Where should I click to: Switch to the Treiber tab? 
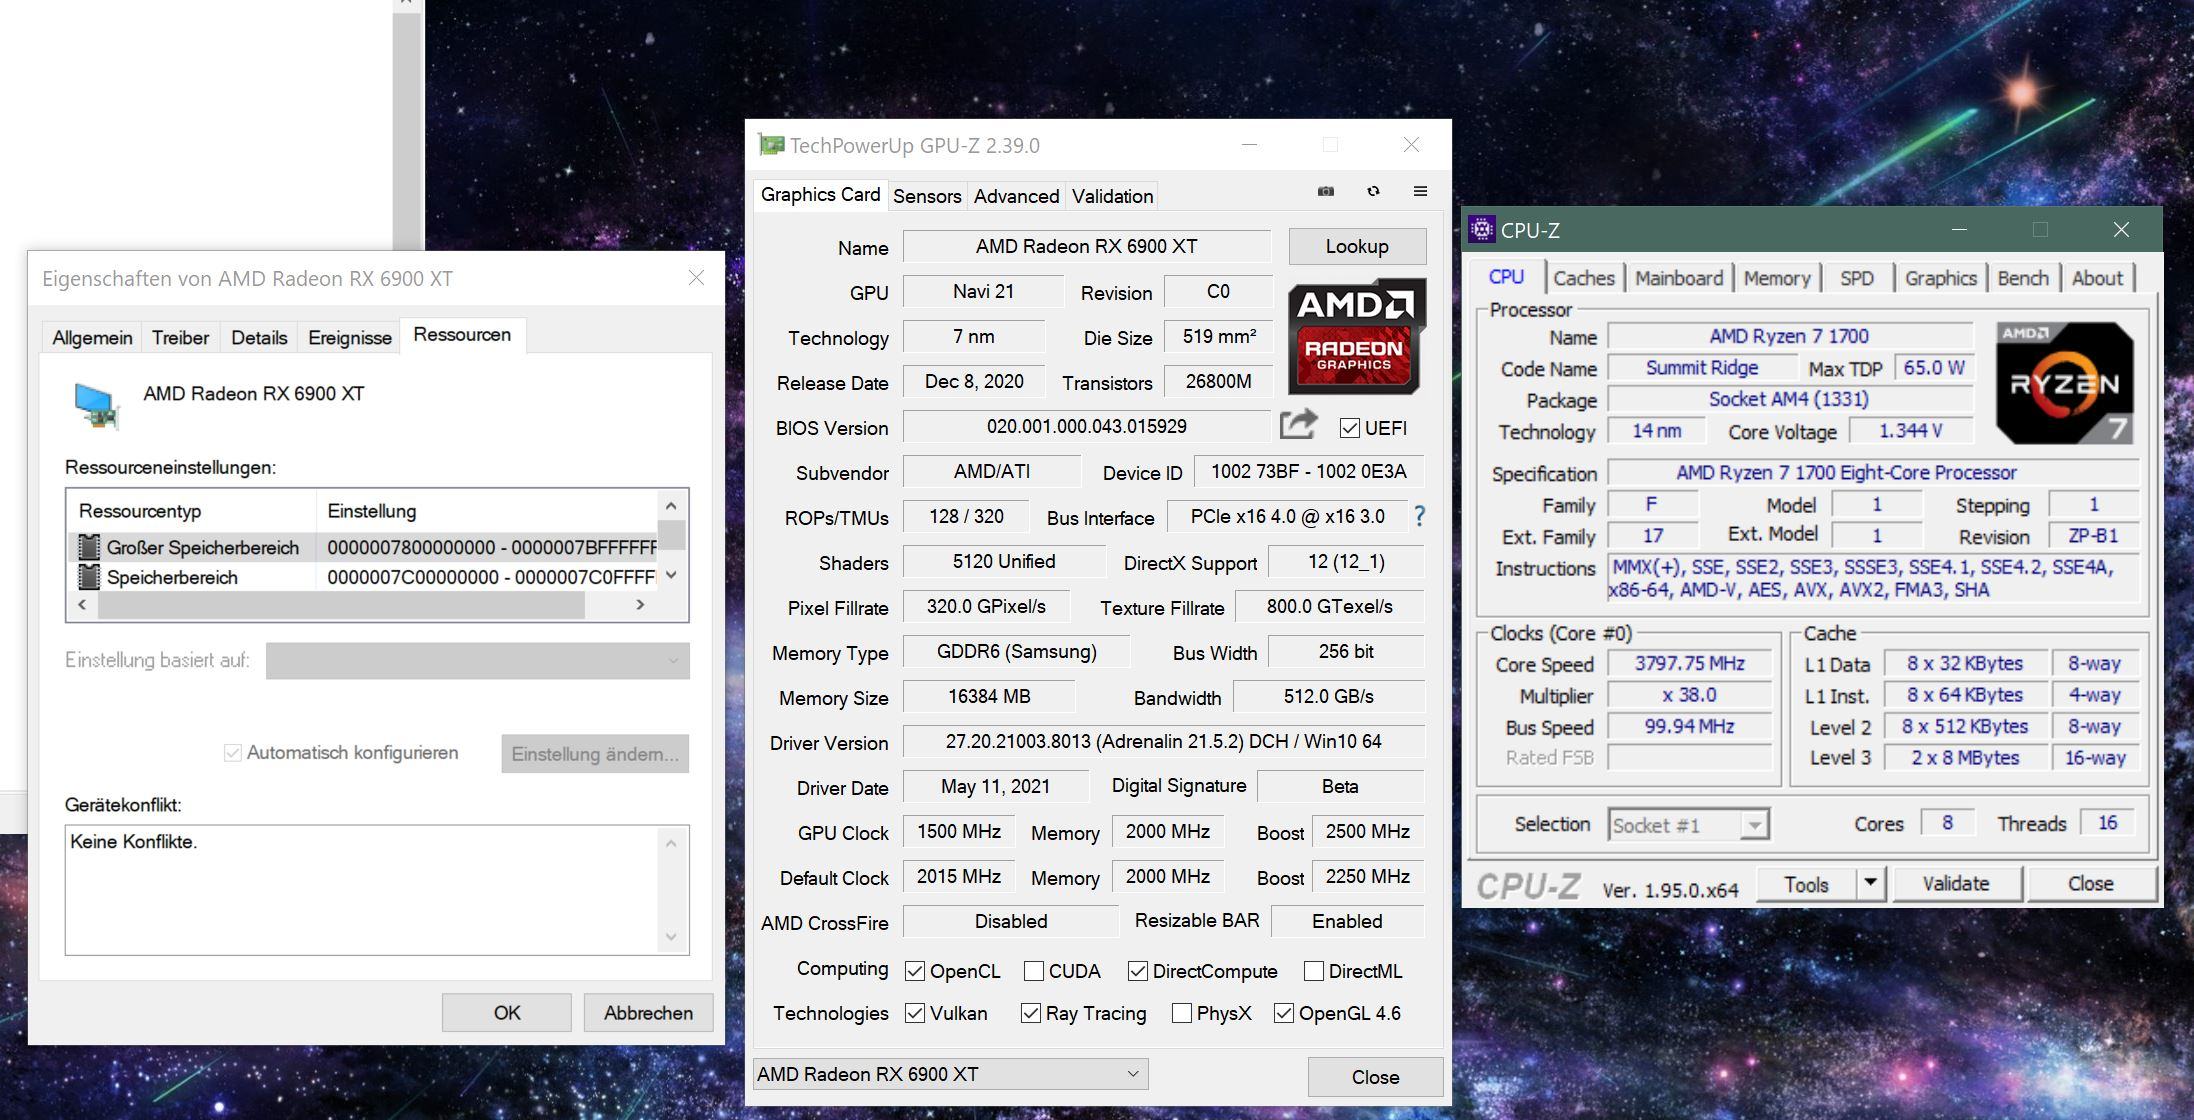(x=180, y=338)
